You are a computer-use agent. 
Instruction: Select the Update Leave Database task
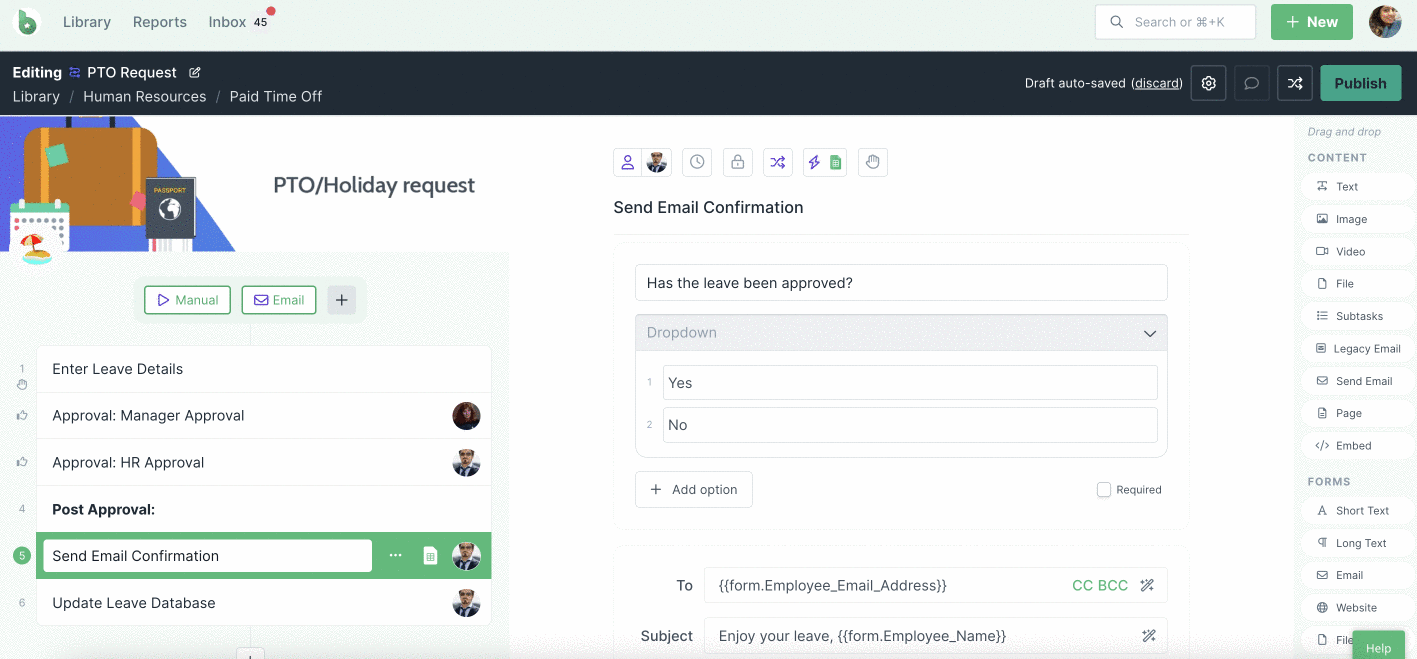coord(134,603)
